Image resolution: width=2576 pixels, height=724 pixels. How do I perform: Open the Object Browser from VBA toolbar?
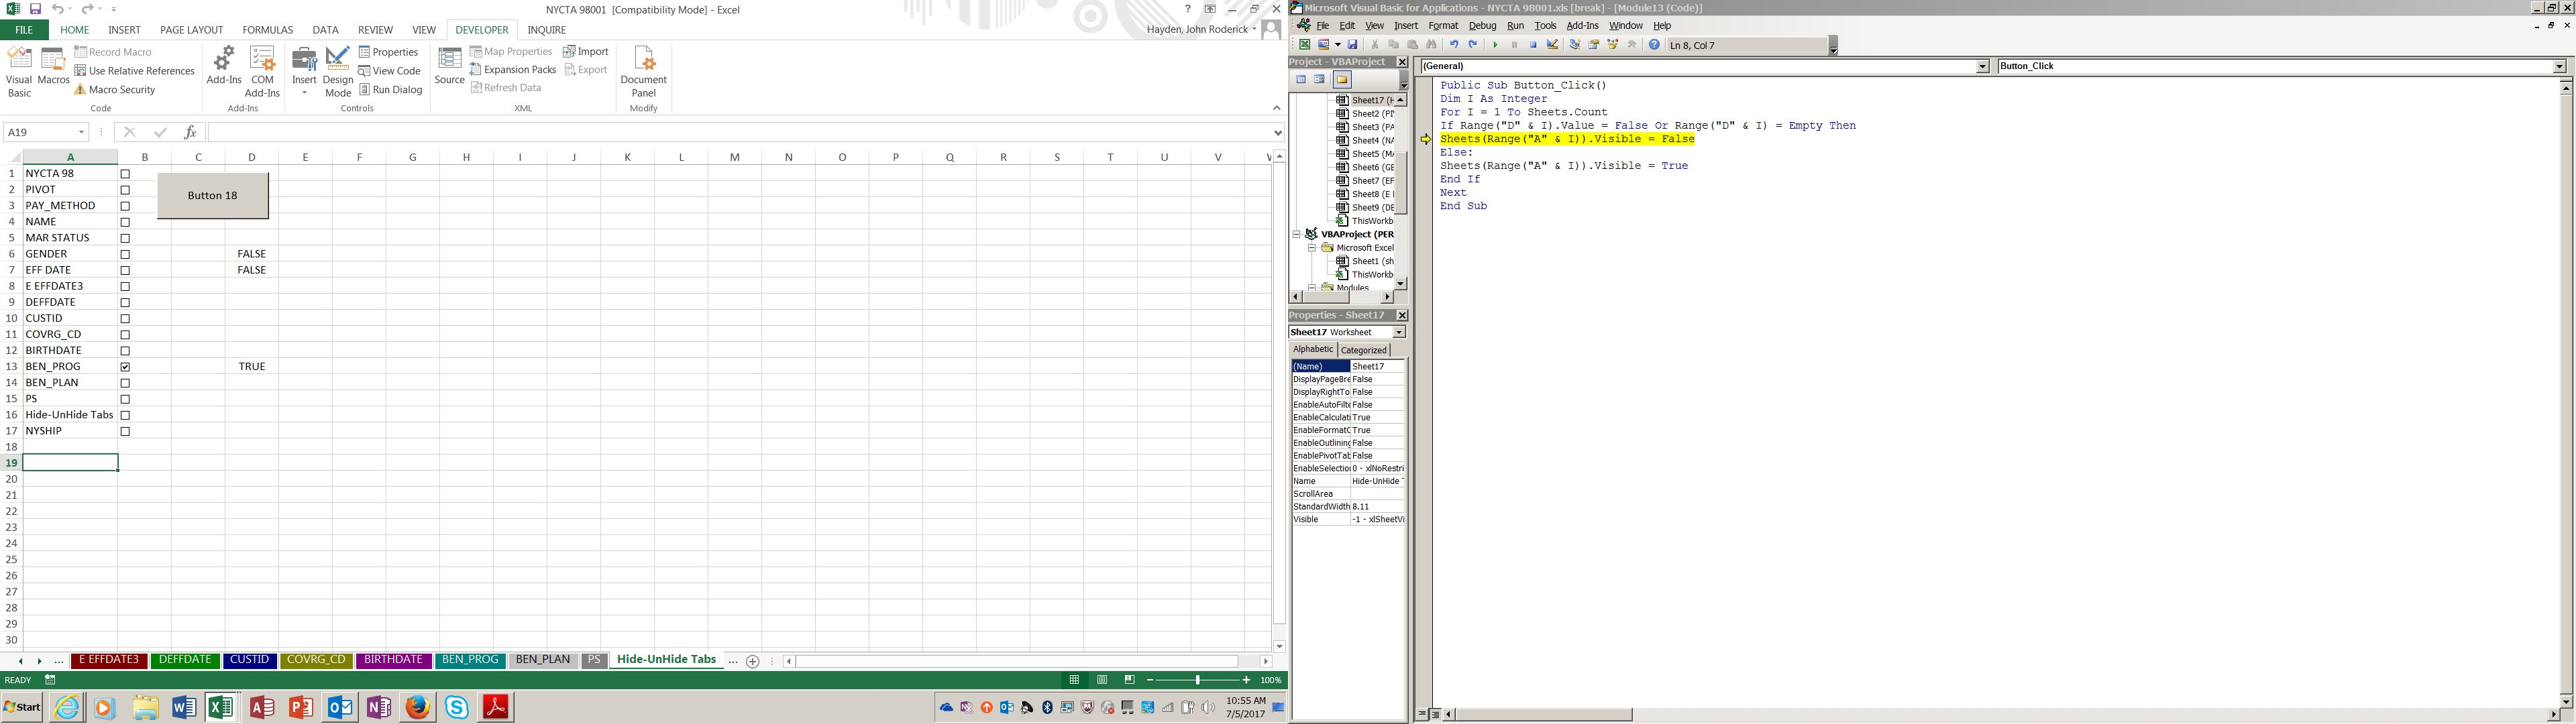tap(1613, 45)
